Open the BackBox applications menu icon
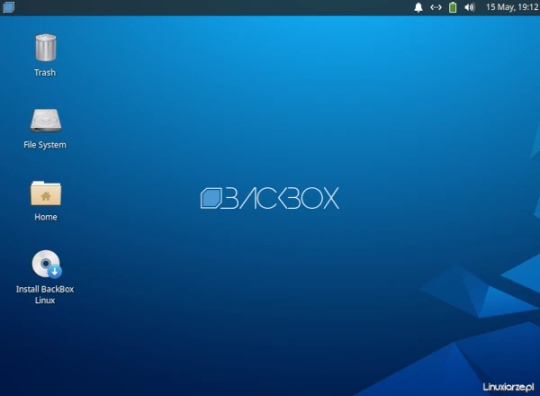The image size is (540, 396). click(9, 7)
